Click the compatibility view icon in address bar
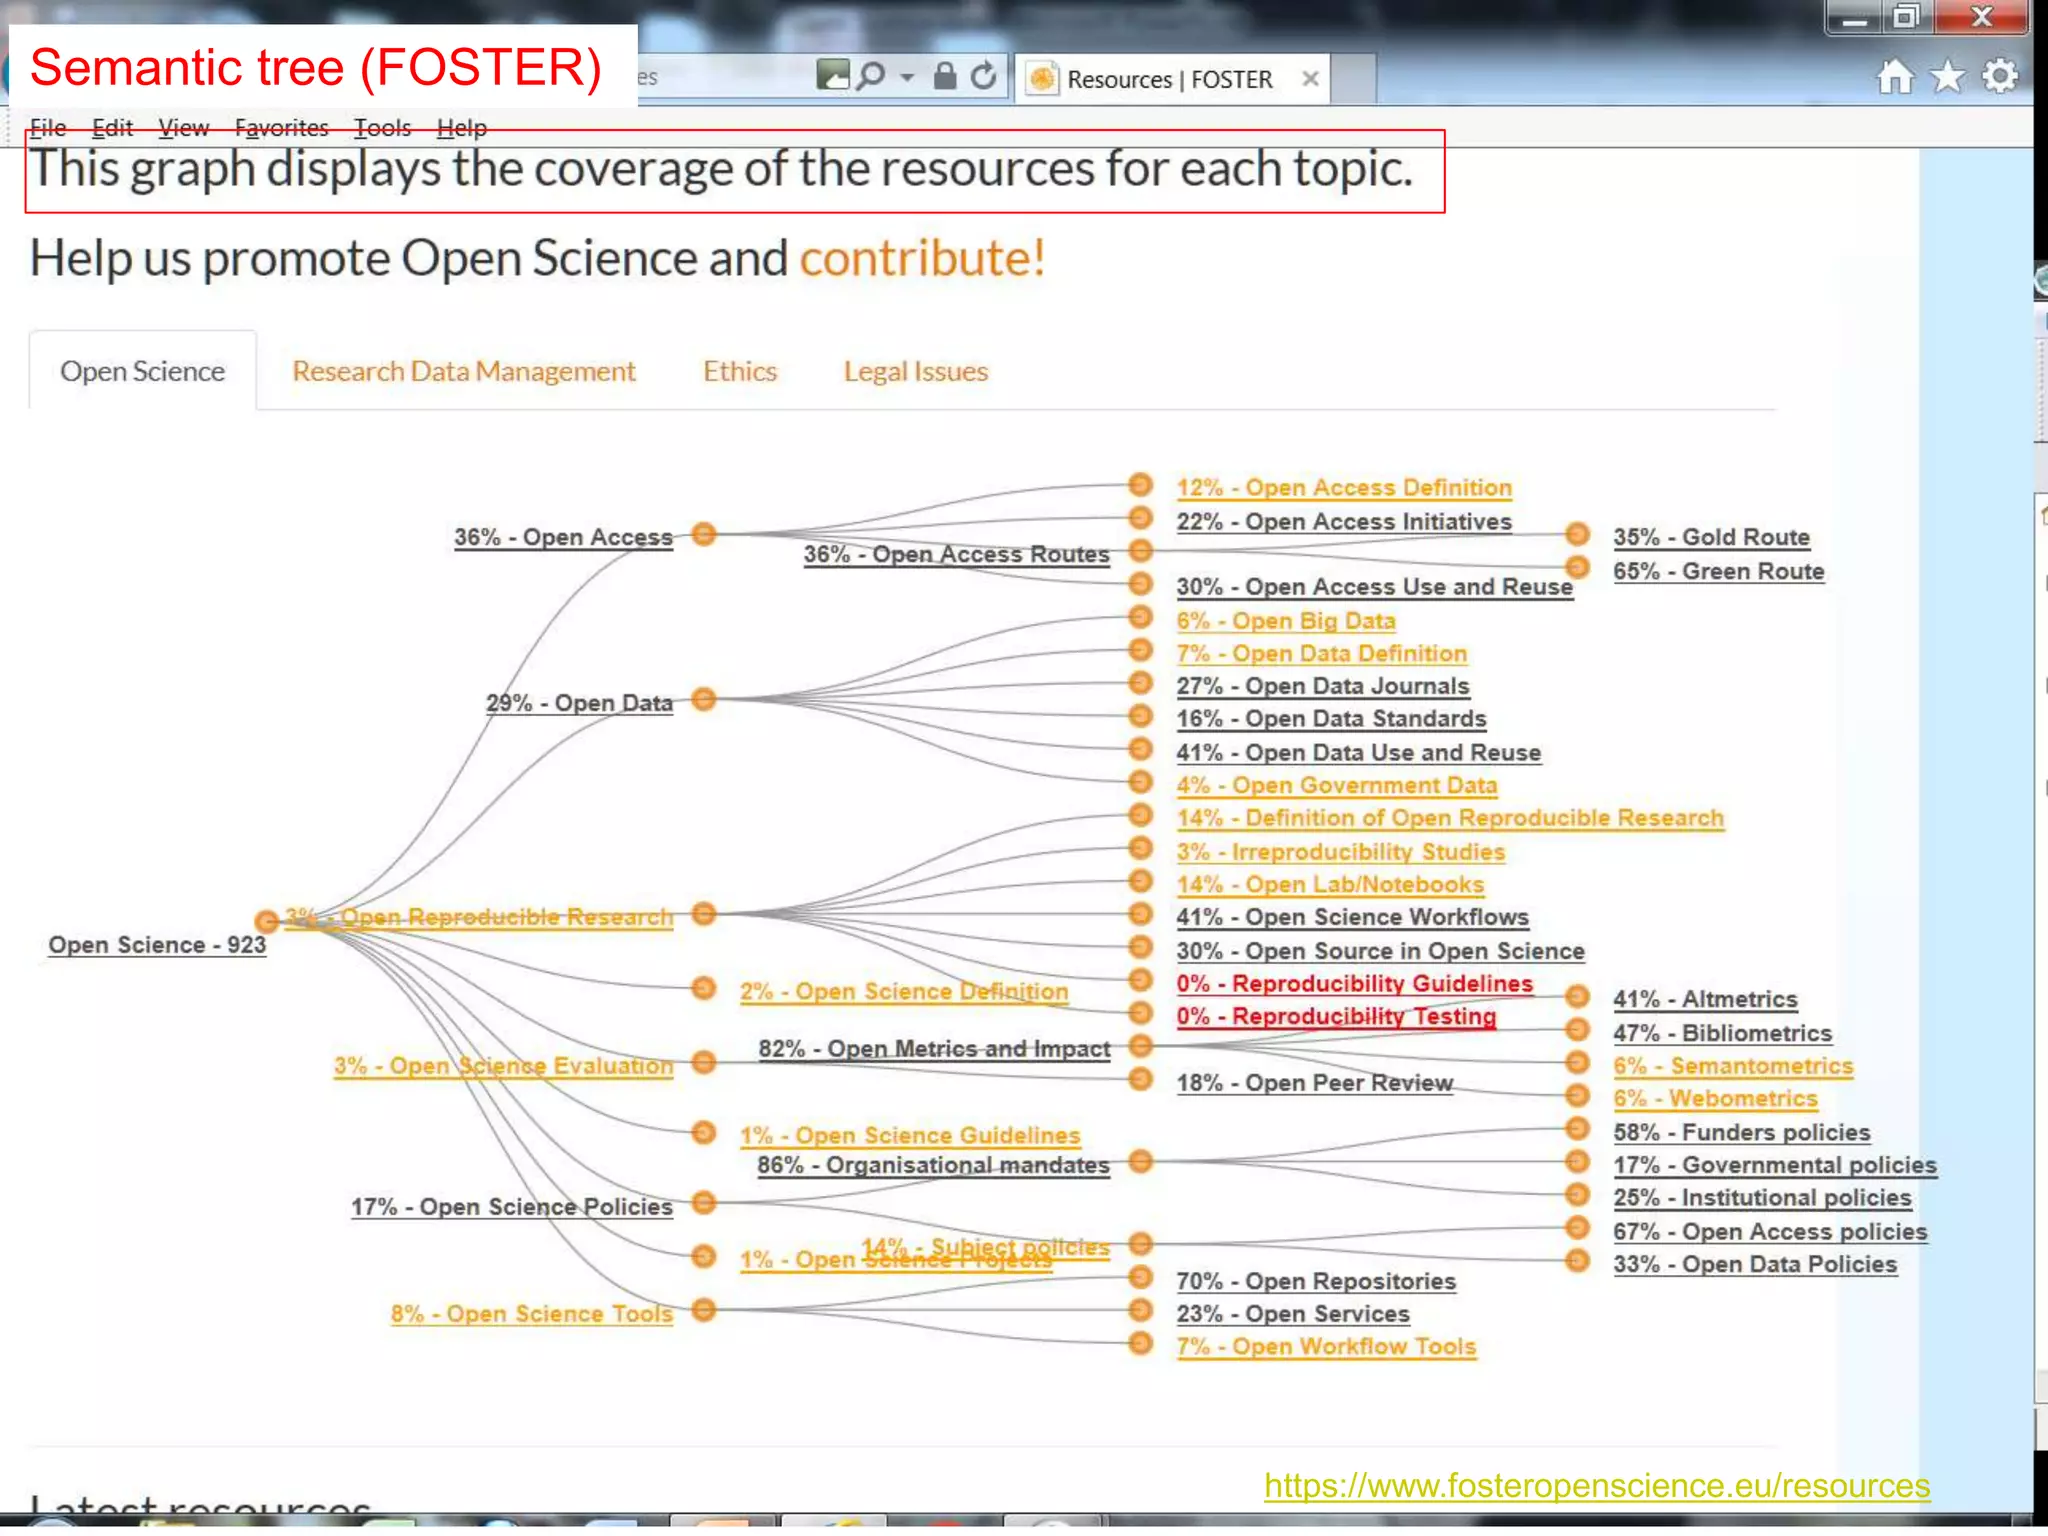Viewport: 2048px width, 1536px height. pyautogui.click(x=832, y=75)
